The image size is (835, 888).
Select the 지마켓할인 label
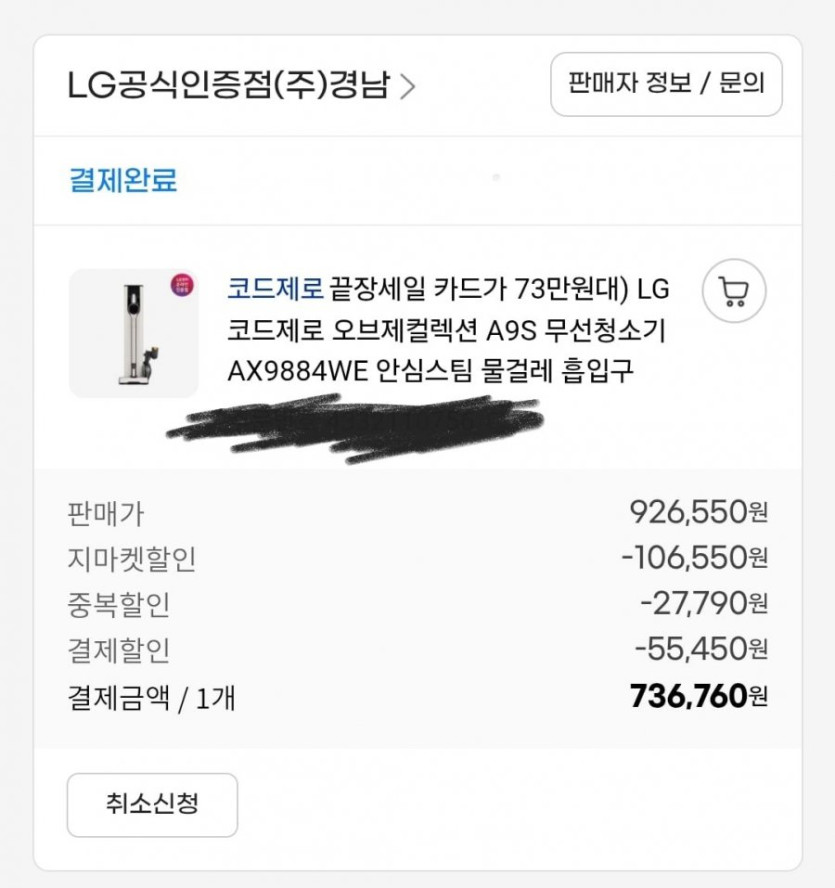(131, 559)
